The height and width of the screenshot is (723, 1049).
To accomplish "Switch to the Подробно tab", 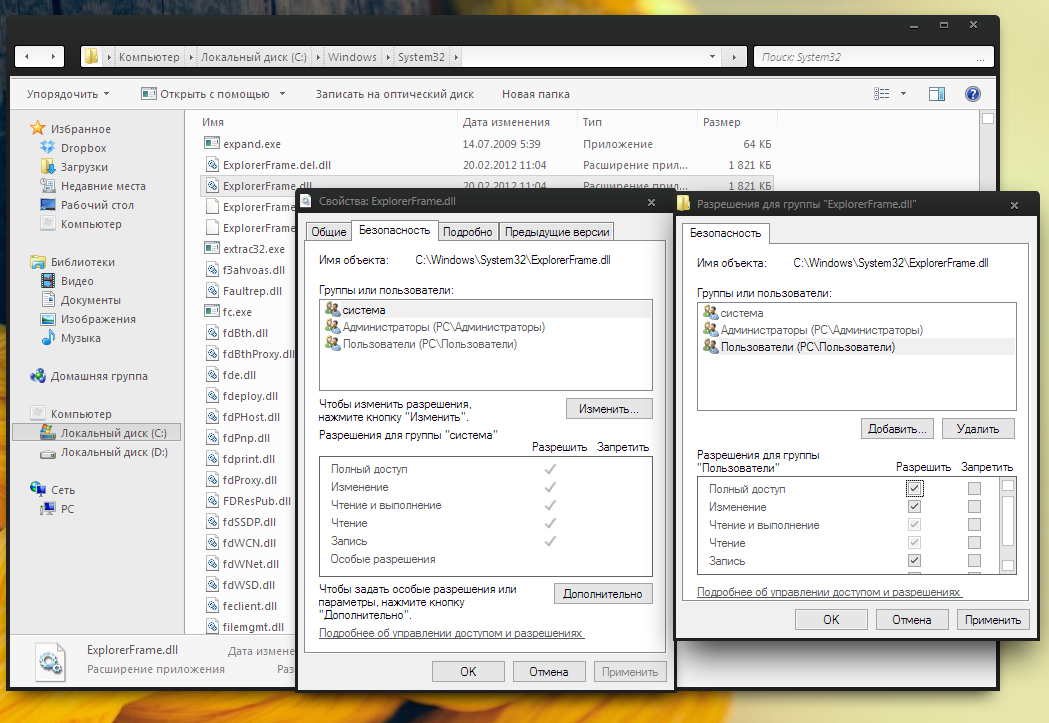I will (468, 231).
